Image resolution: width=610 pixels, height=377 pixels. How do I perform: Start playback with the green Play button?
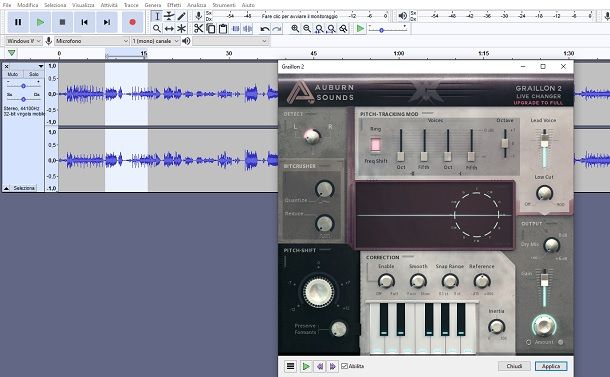(40, 22)
